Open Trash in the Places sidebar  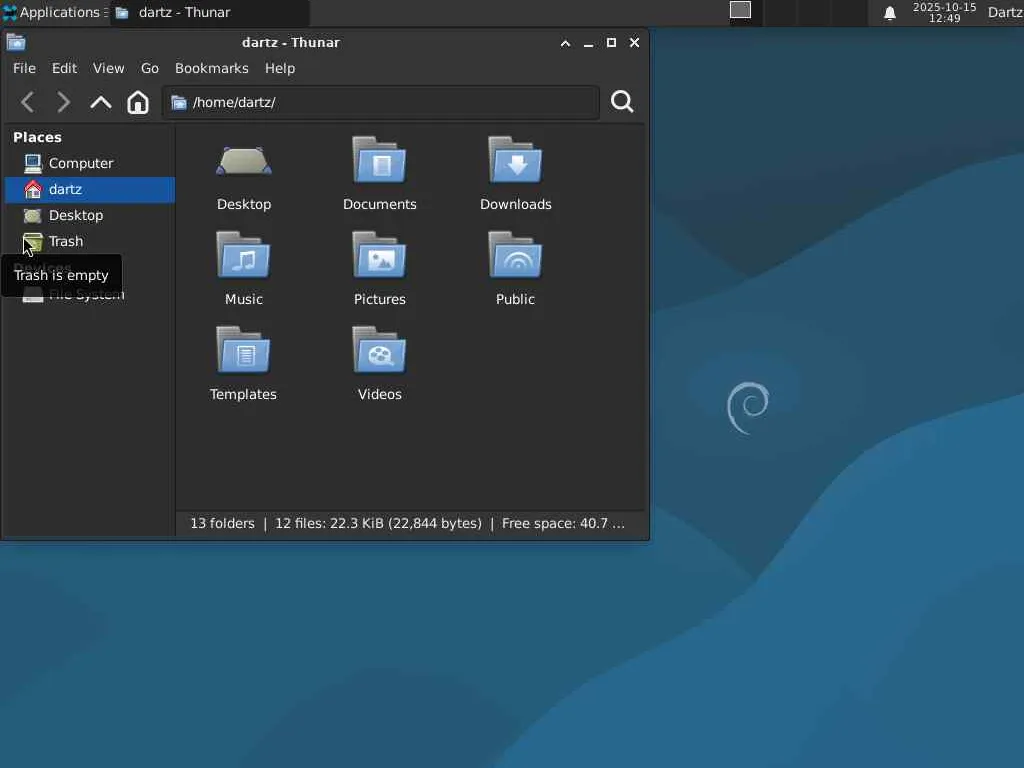coord(89,242)
